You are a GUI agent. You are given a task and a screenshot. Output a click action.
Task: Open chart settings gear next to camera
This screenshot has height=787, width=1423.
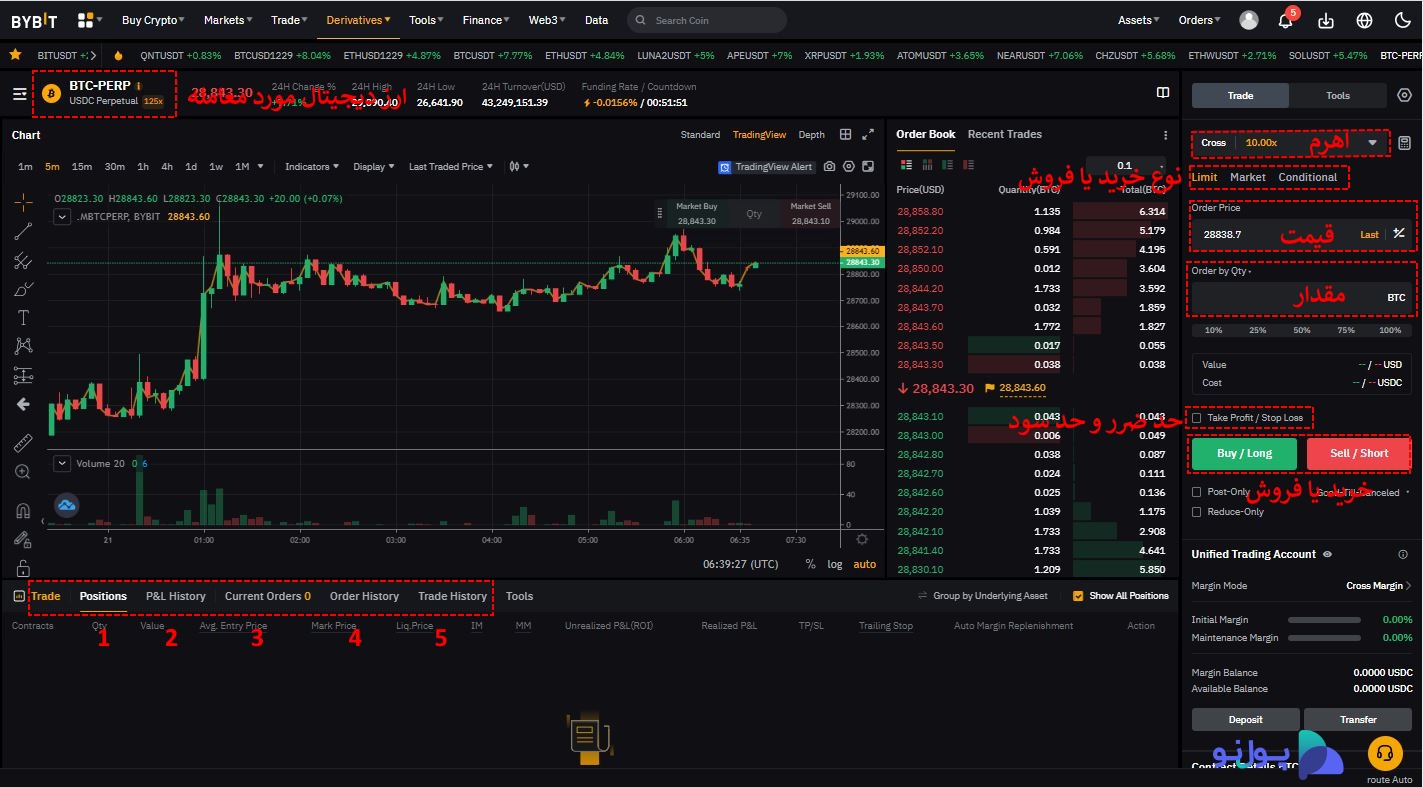point(849,167)
